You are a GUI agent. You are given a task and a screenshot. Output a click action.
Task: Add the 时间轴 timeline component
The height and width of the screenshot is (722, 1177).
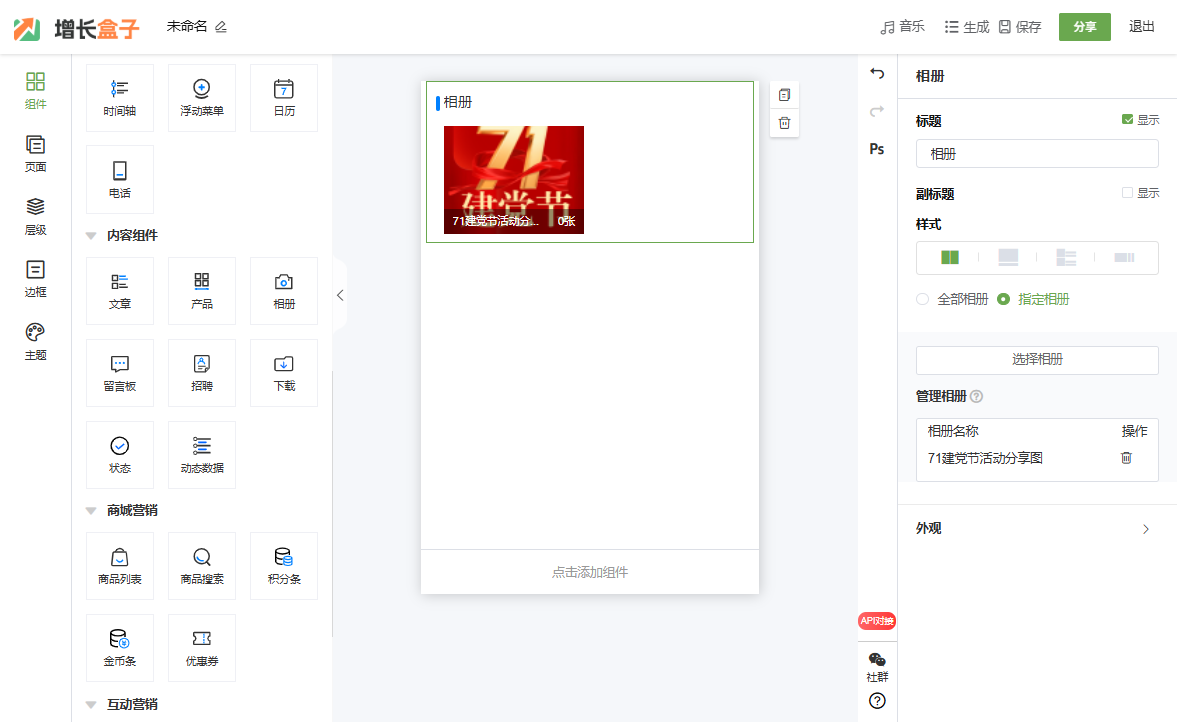120,97
